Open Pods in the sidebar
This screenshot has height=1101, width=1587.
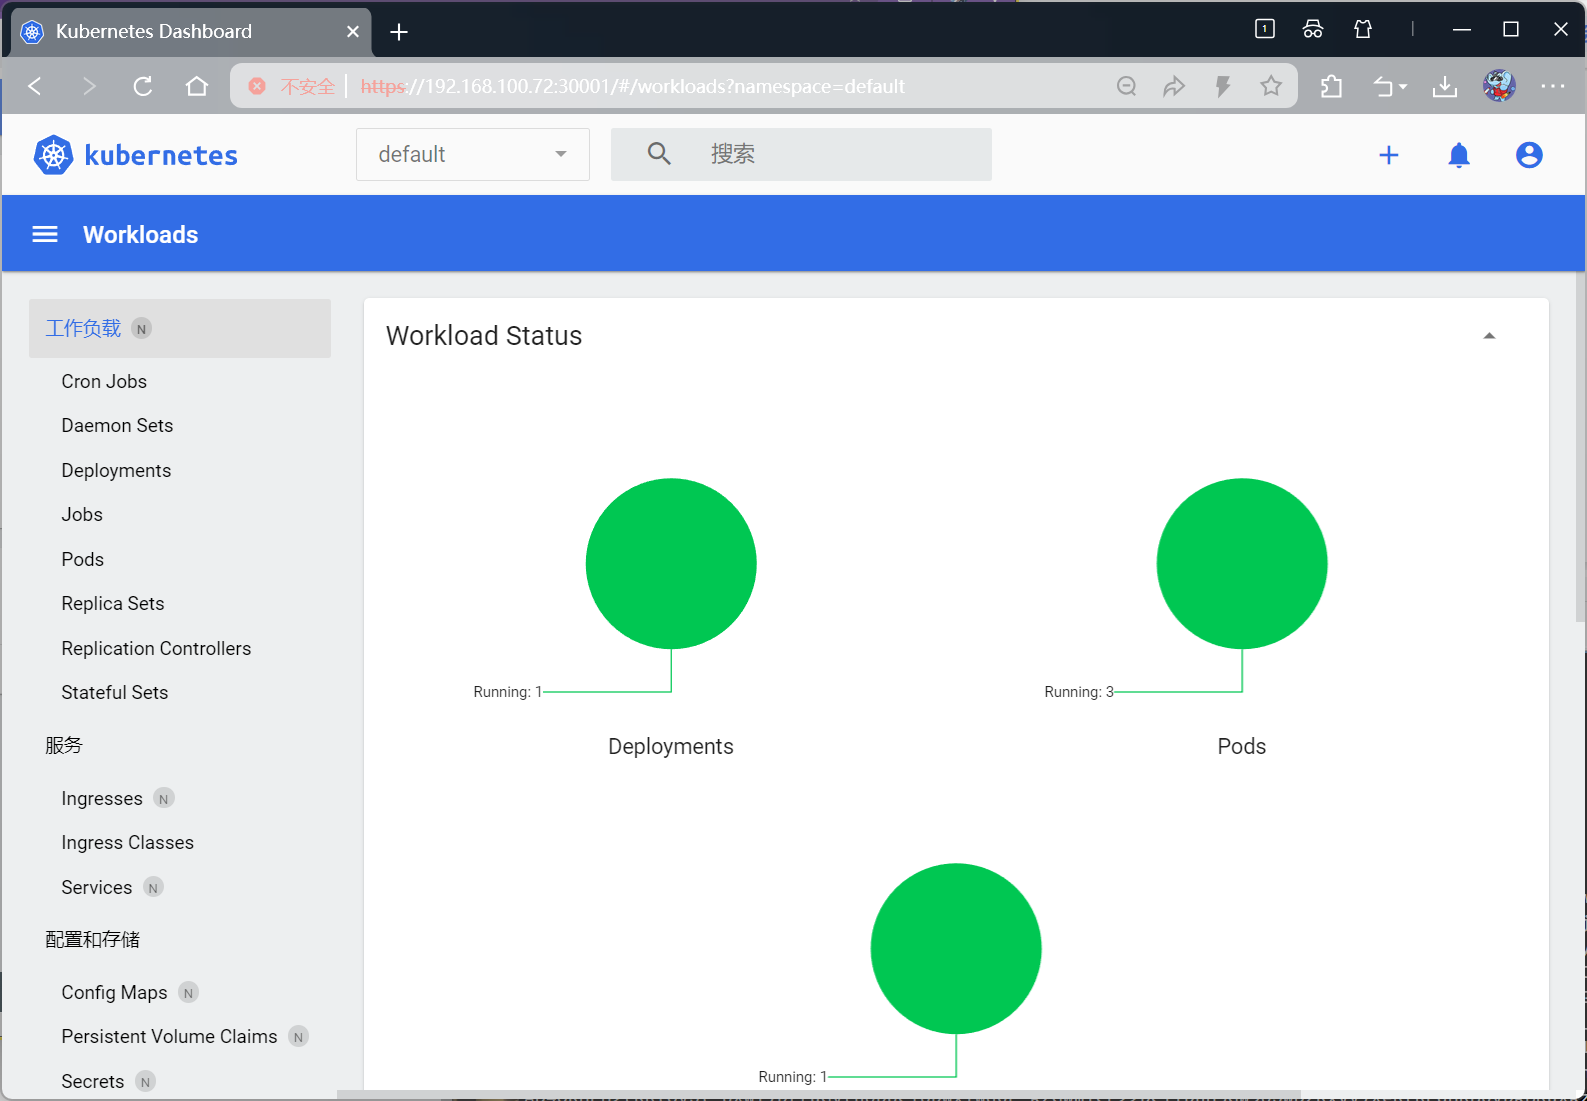coord(82,559)
